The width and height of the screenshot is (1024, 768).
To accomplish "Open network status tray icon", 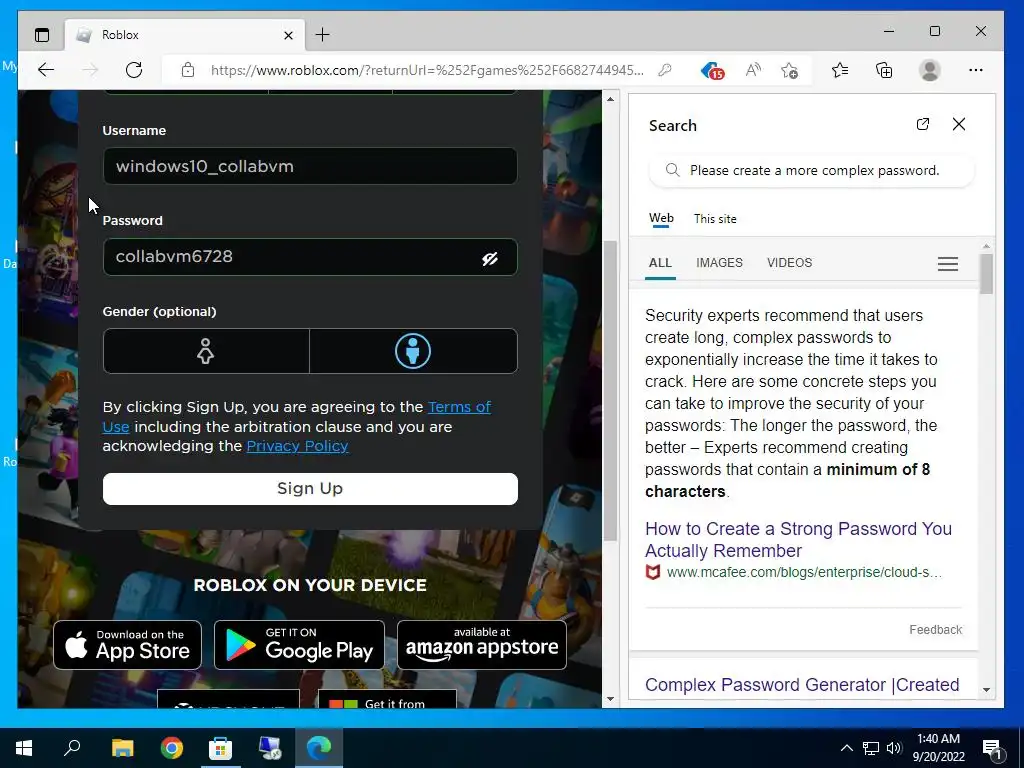I will pyautogui.click(x=871, y=748).
